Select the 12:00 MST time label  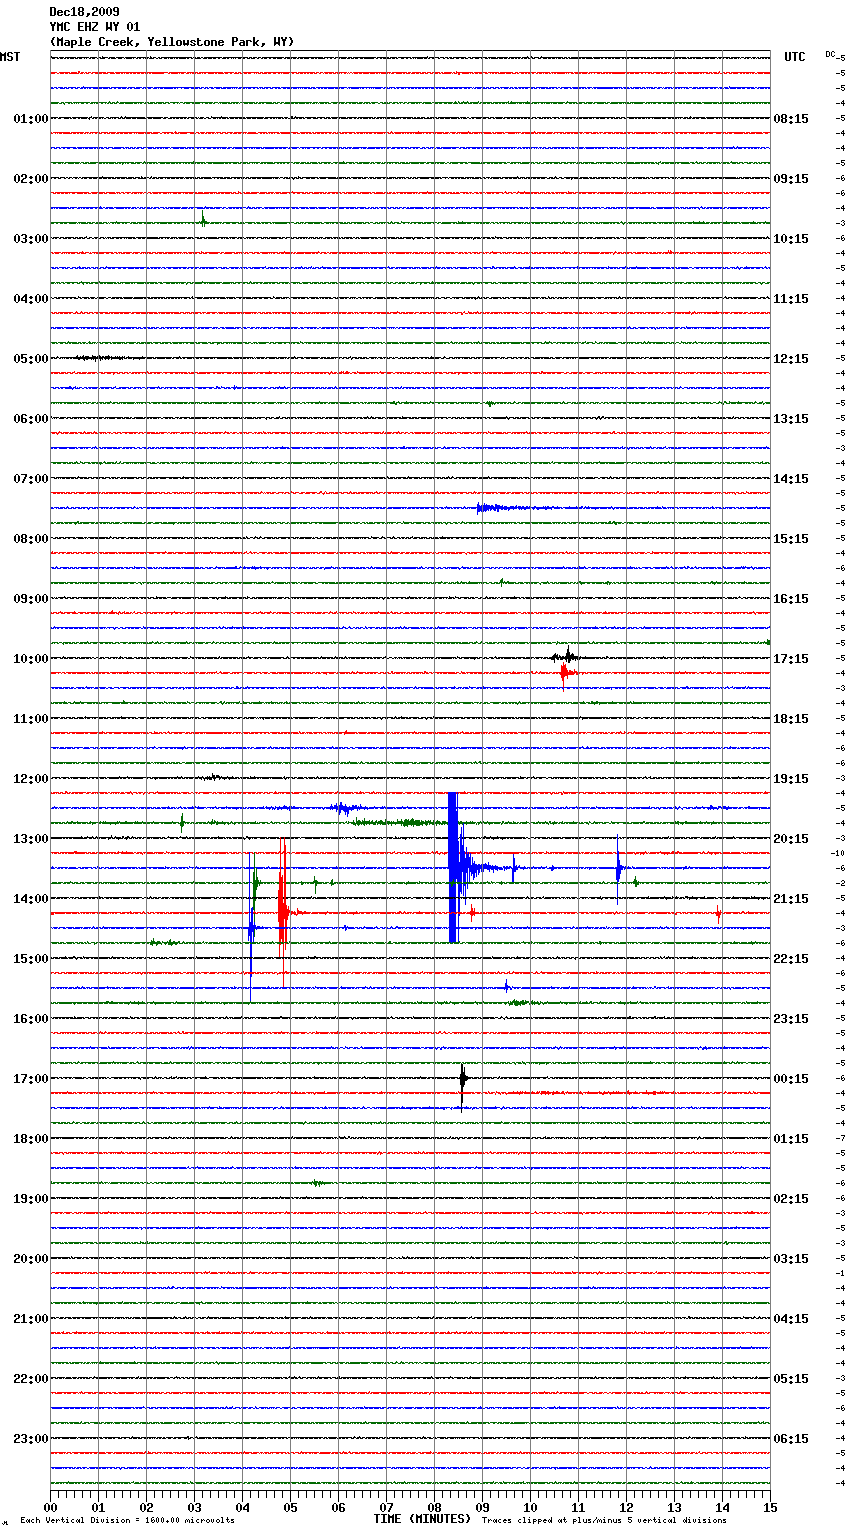(x=30, y=779)
